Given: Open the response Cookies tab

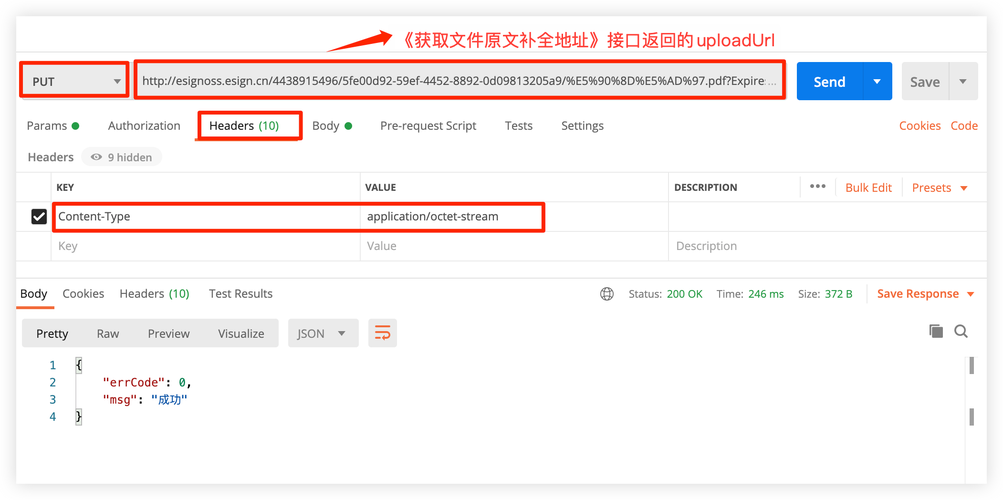Looking at the screenshot, I should pyautogui.click(x=83, y=293).
